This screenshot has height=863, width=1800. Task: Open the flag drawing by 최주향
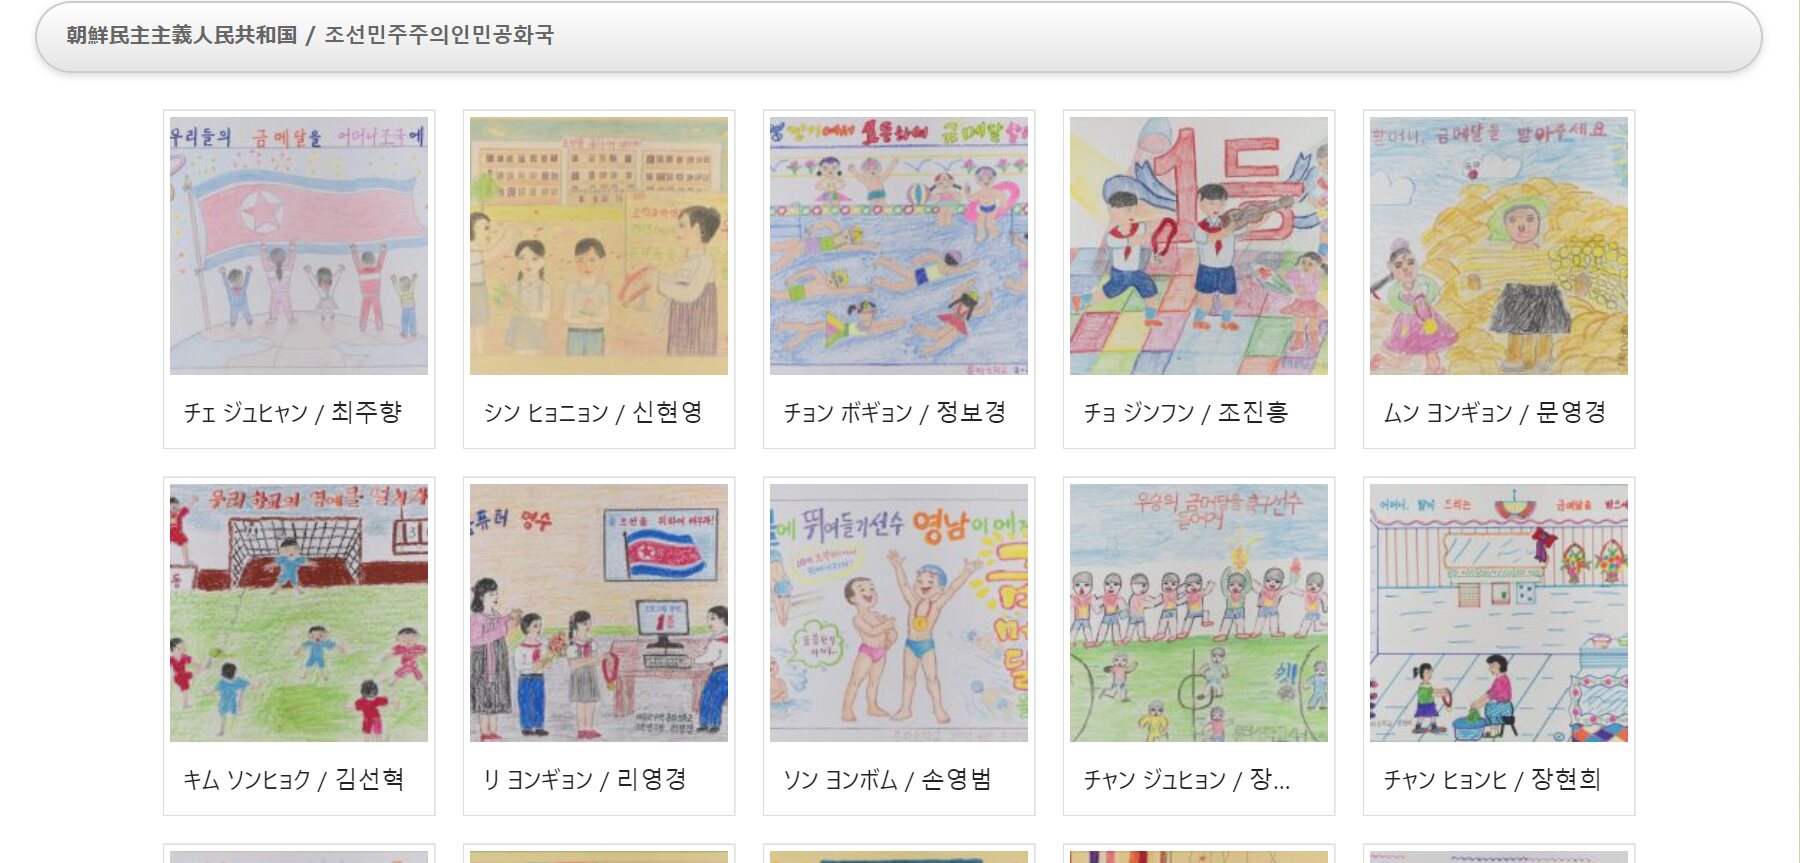pos(299,246)
